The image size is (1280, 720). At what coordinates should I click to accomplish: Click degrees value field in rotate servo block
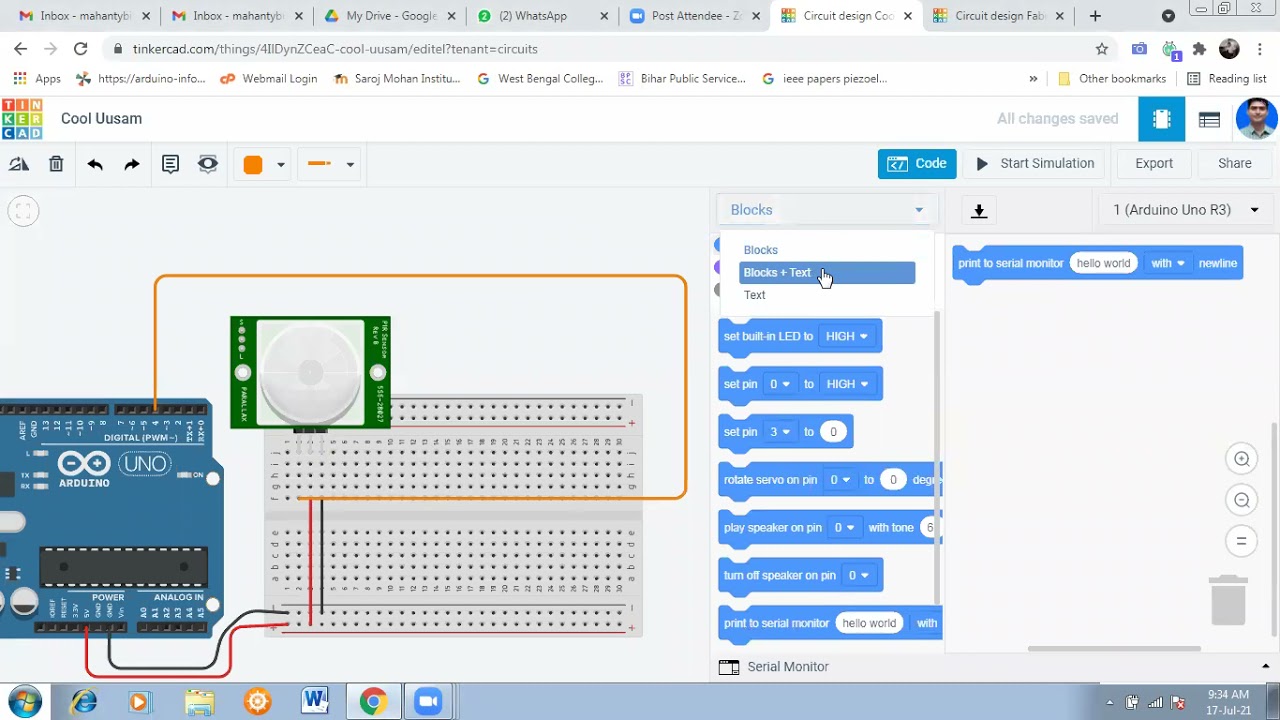[893, 480]
